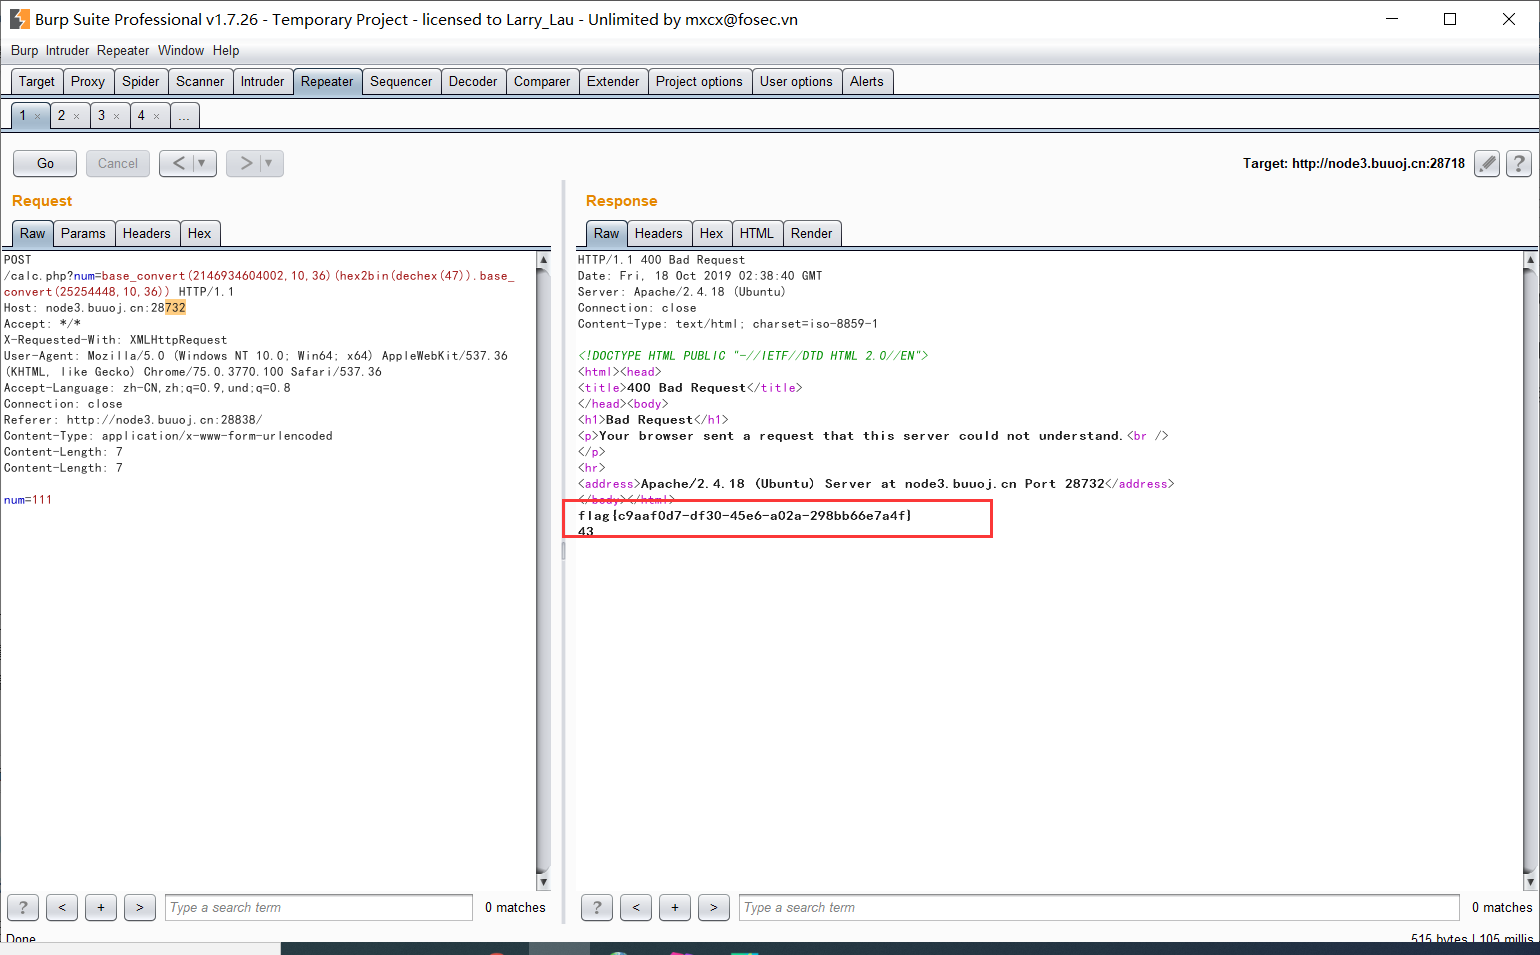This screenshot has width=1540, height=955.
Task: Switch to the Comparer tab
Action: [542, 82]
